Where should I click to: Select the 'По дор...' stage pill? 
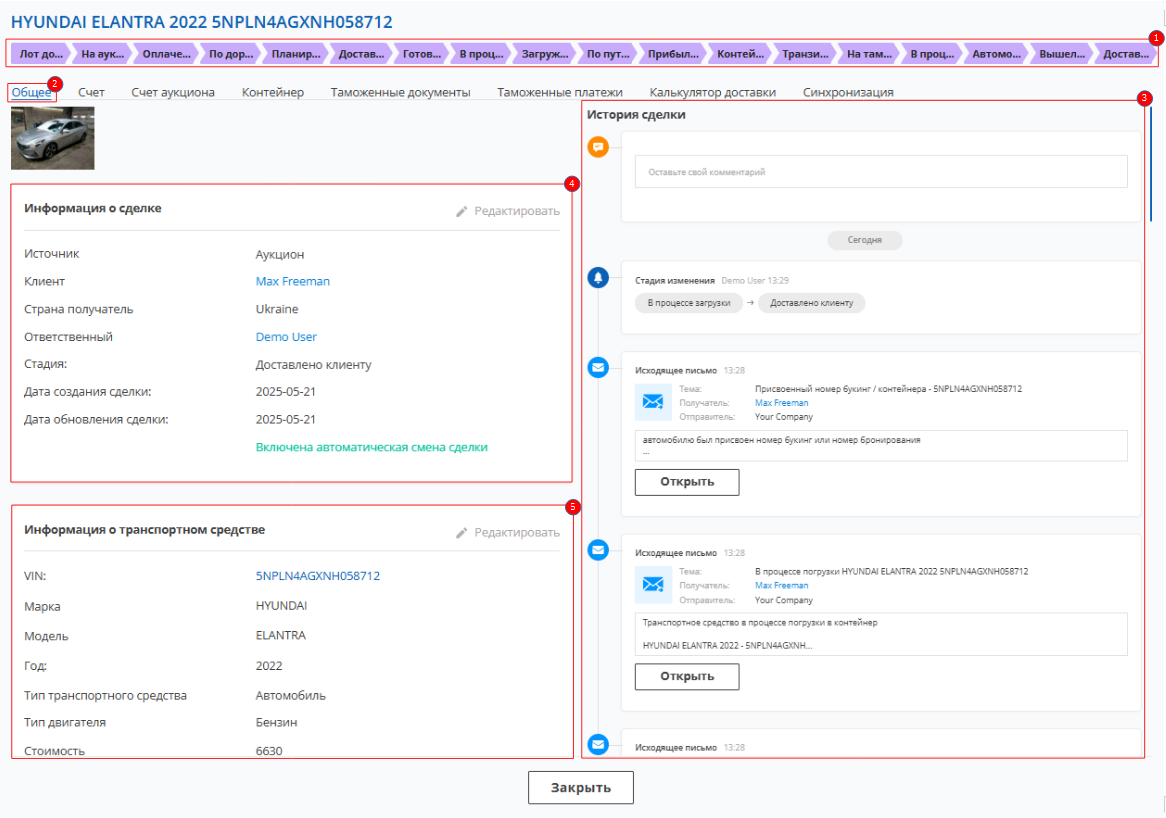click(231, 54)
